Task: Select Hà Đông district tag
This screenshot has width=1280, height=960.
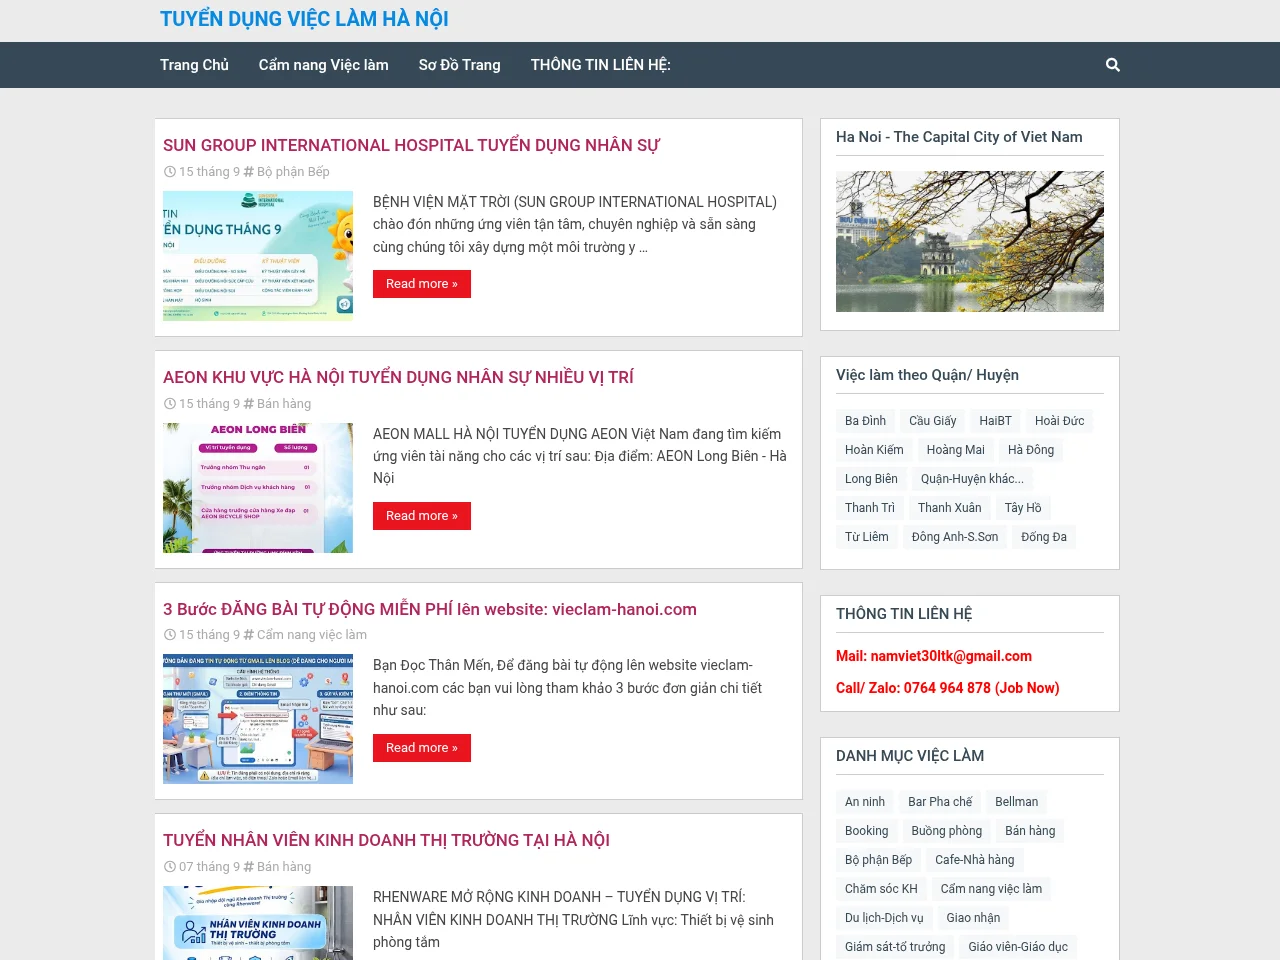Action: (x=1031, y=450)
